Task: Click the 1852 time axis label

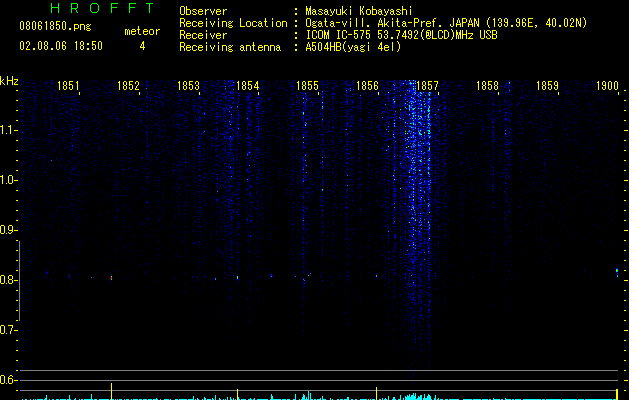Action: [x=128, y=86]
